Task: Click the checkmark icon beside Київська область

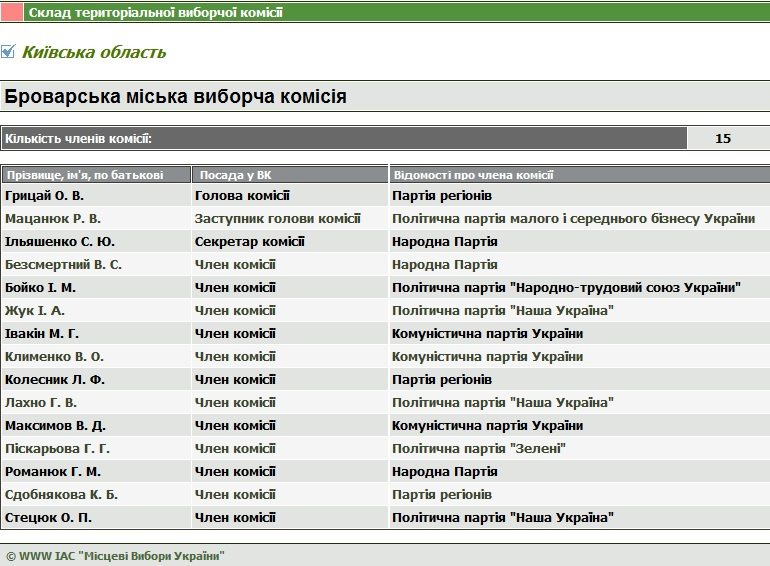Action: (8, 51)
